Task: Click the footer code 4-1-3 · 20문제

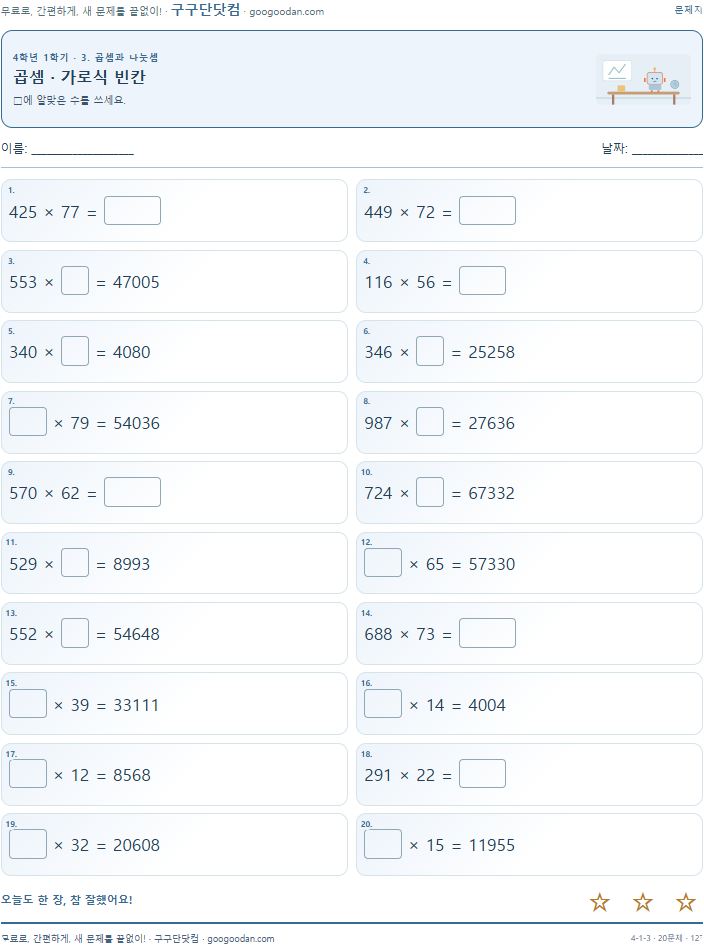Action: coord(656,938)
